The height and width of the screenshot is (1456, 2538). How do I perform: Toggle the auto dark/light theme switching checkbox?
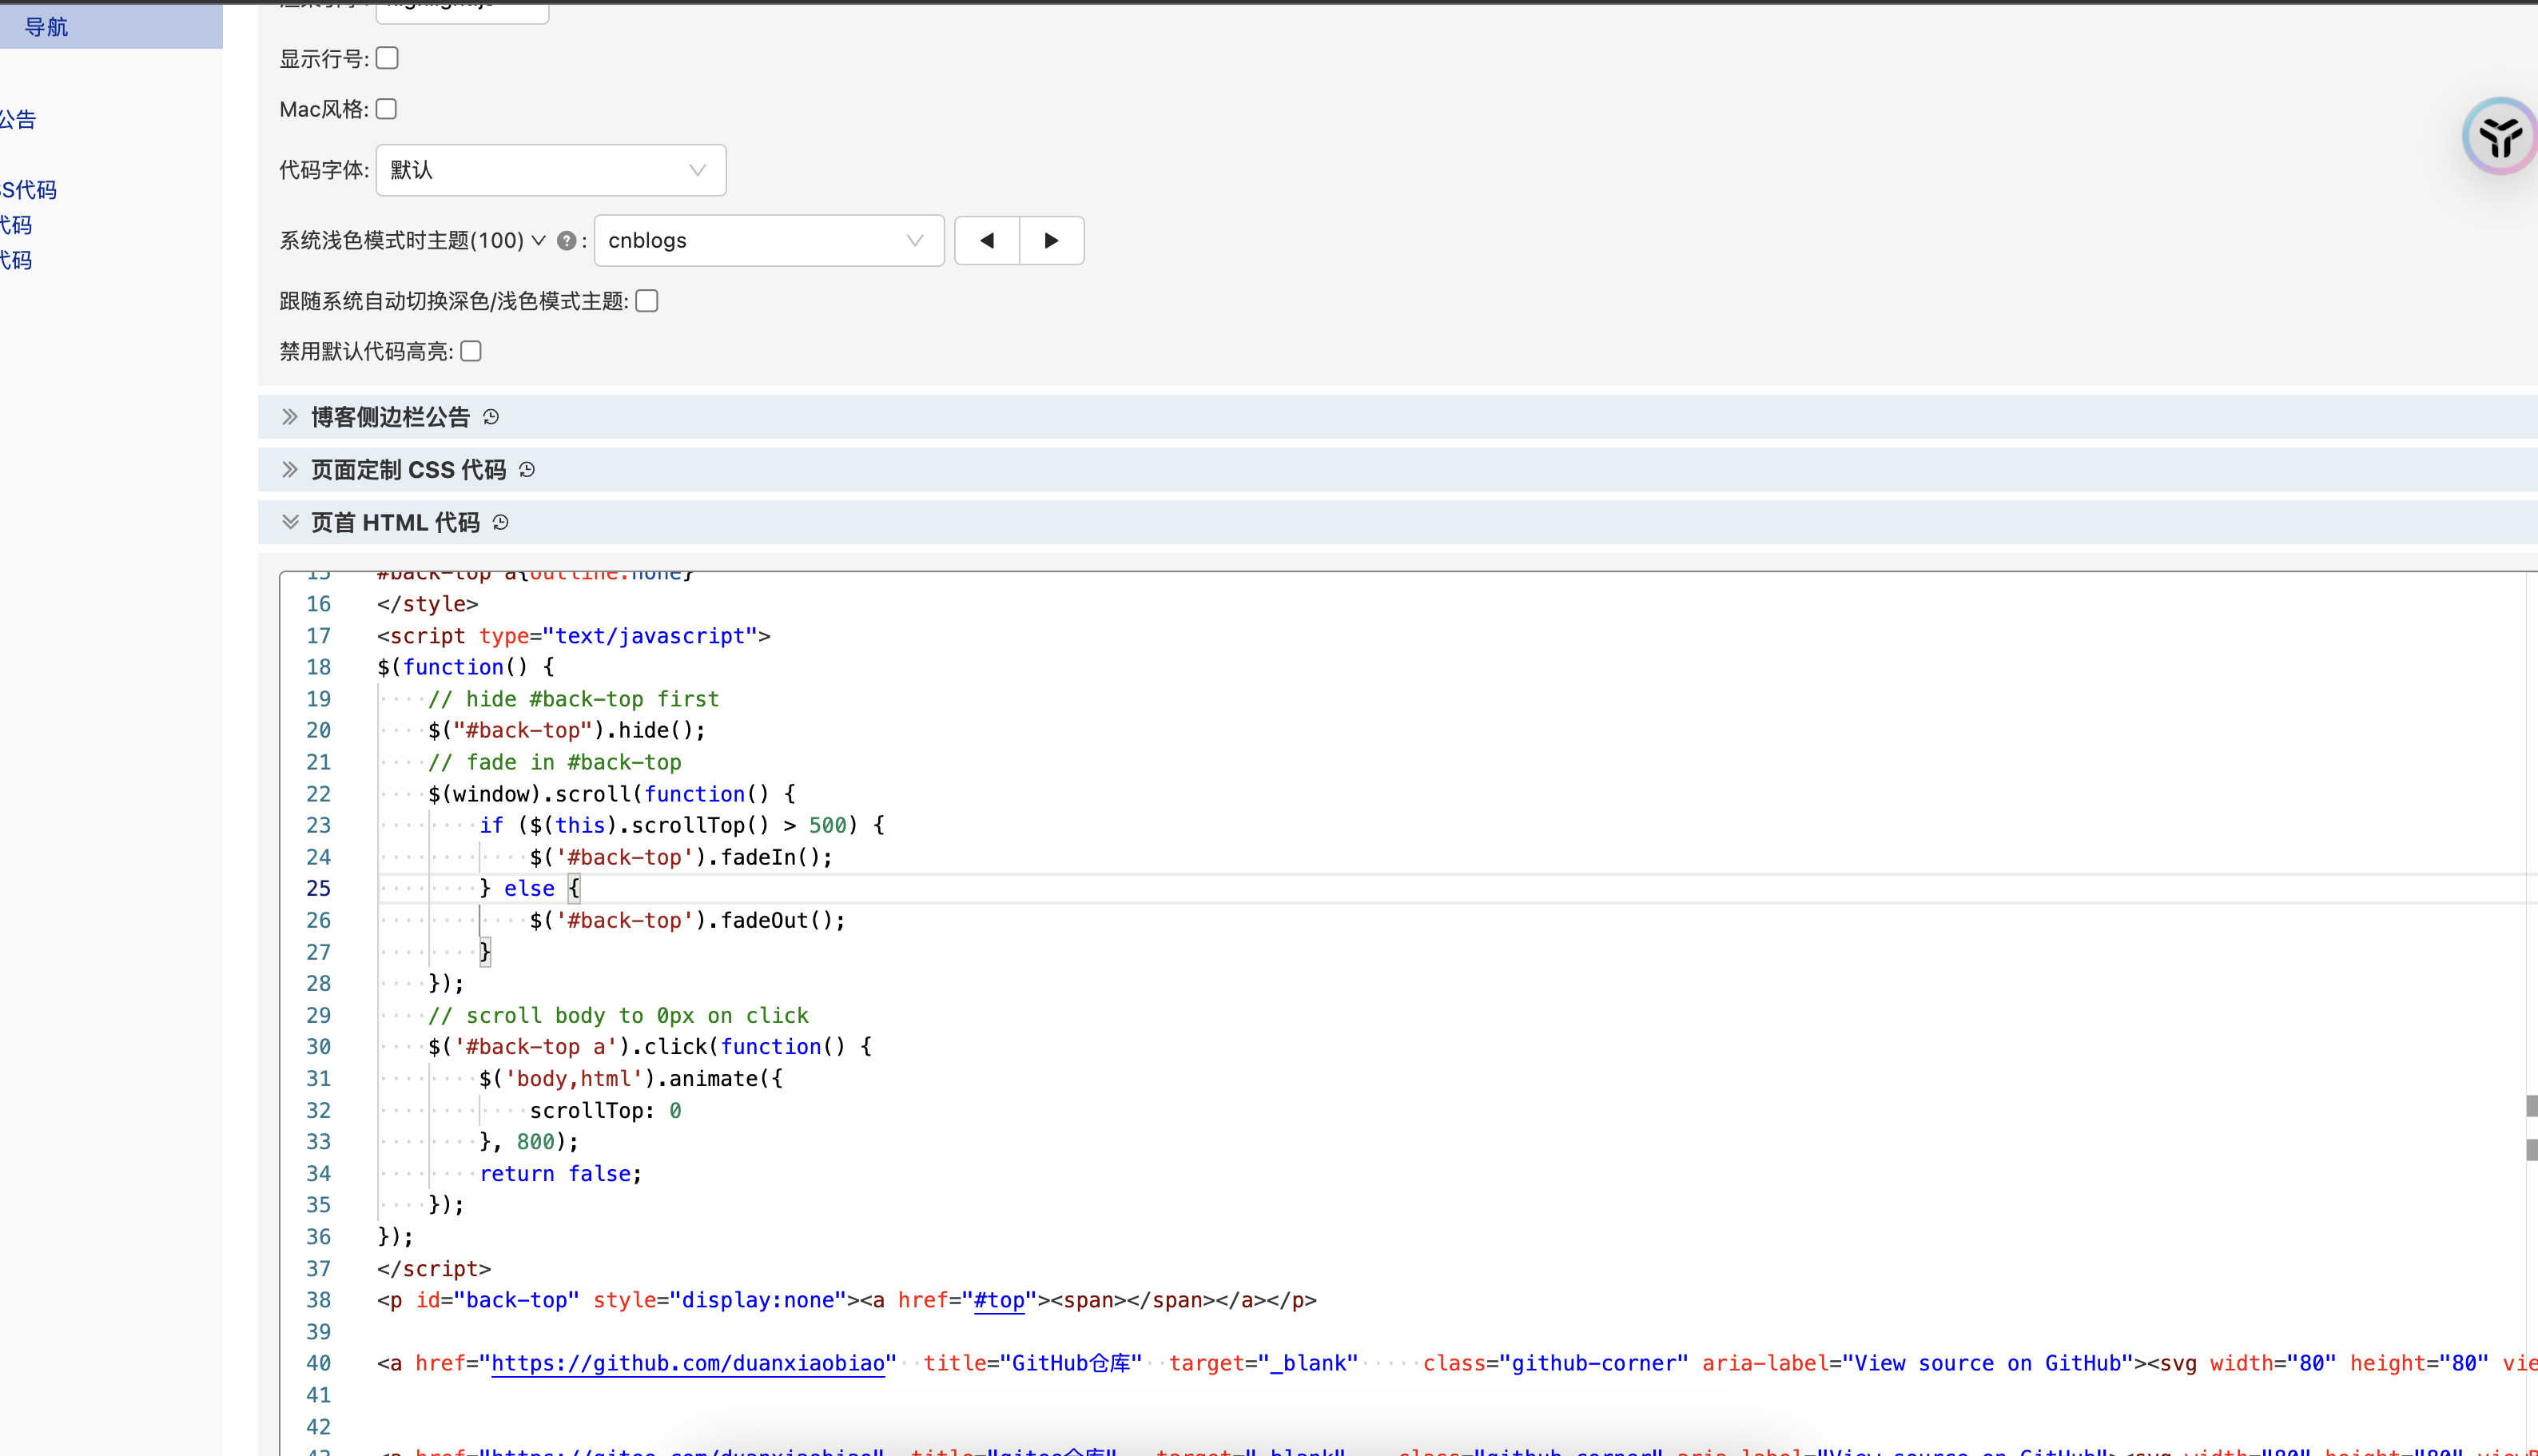coord(647,301)
